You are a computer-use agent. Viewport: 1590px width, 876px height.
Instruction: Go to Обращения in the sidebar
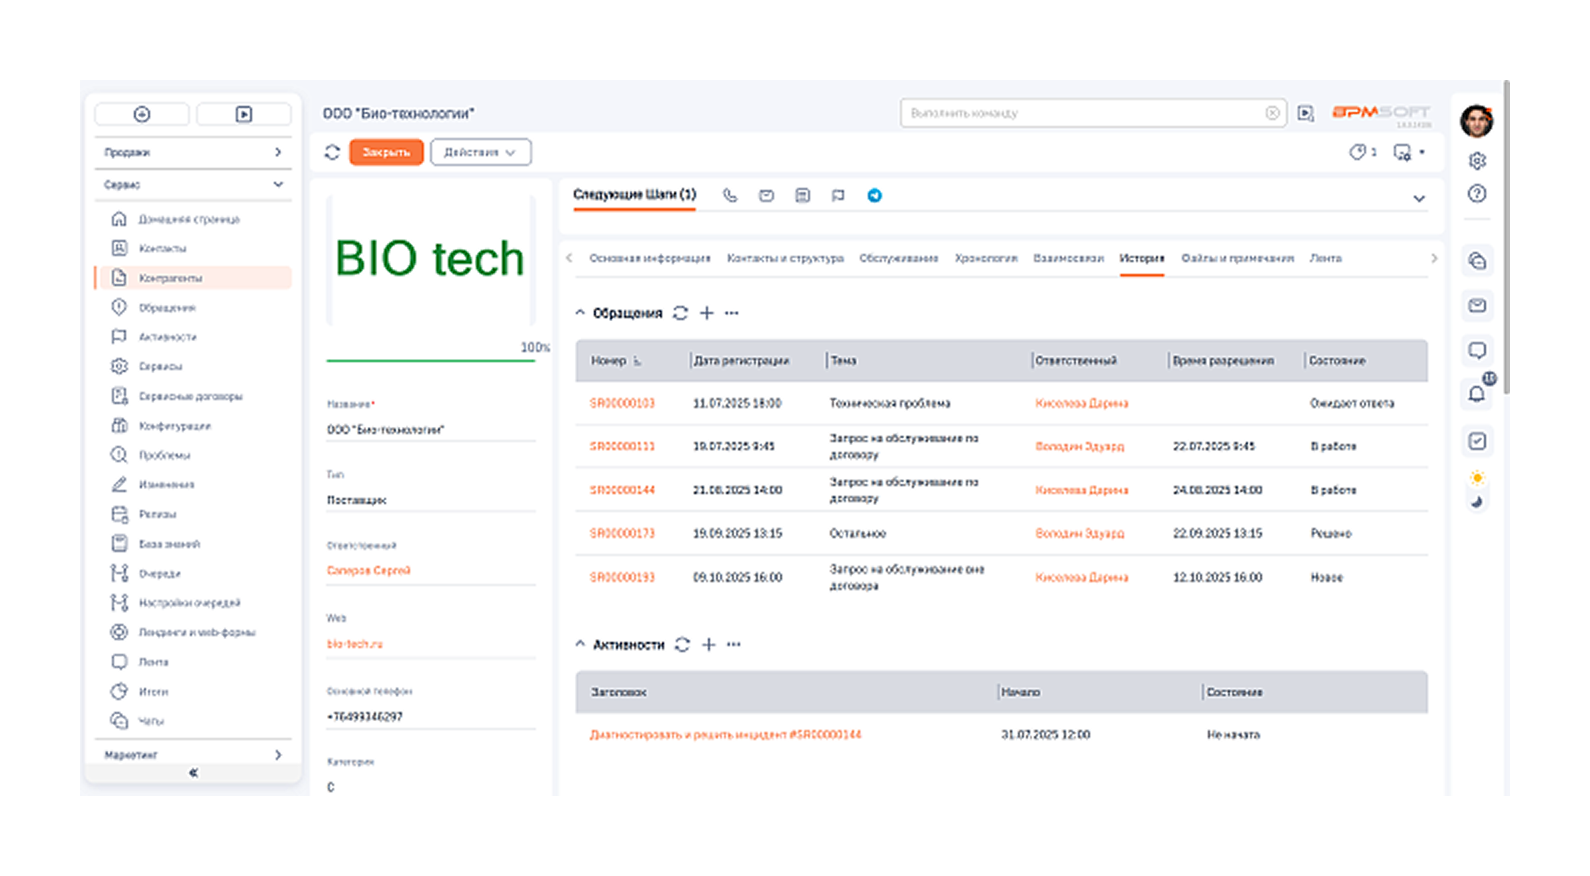(167, 308)
